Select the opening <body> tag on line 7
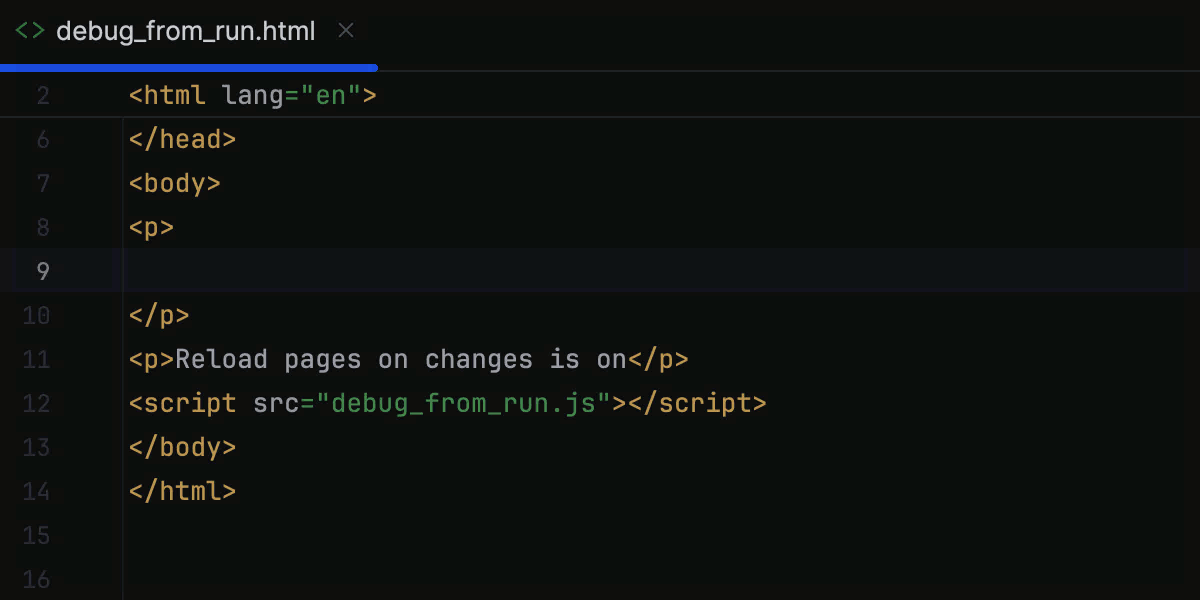This screenshot has height=600, width=1200. [175, 183]
